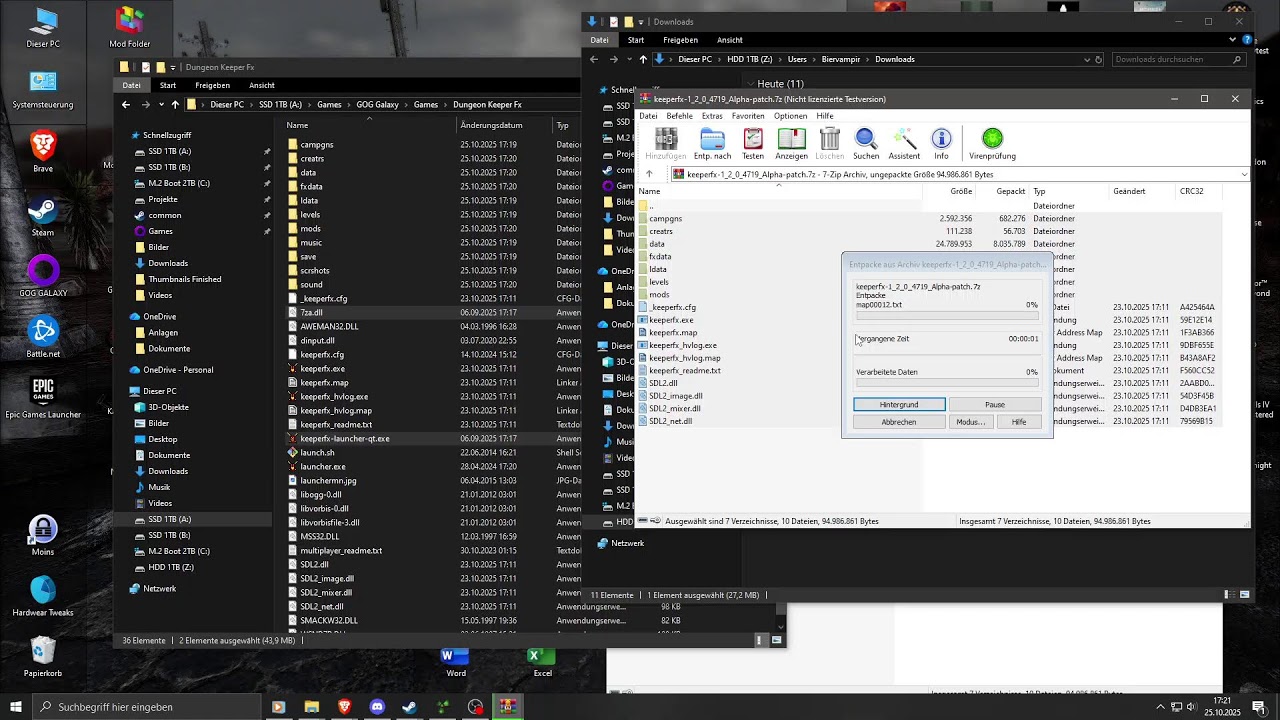
Task: Click the taskbar search box
Action: (x=148, y=707)
